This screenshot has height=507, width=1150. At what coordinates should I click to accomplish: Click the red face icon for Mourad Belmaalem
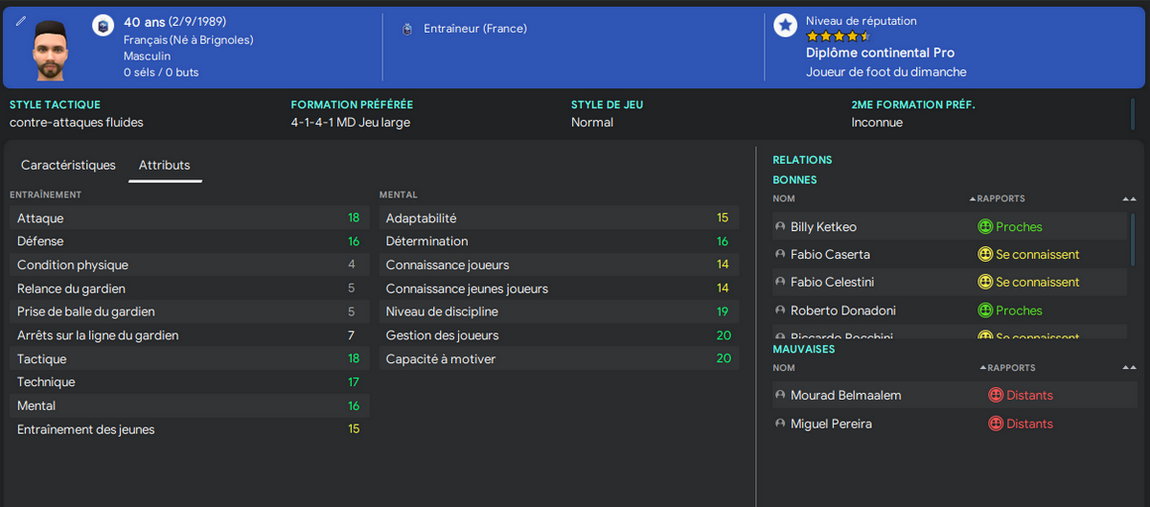pos(995,396)
